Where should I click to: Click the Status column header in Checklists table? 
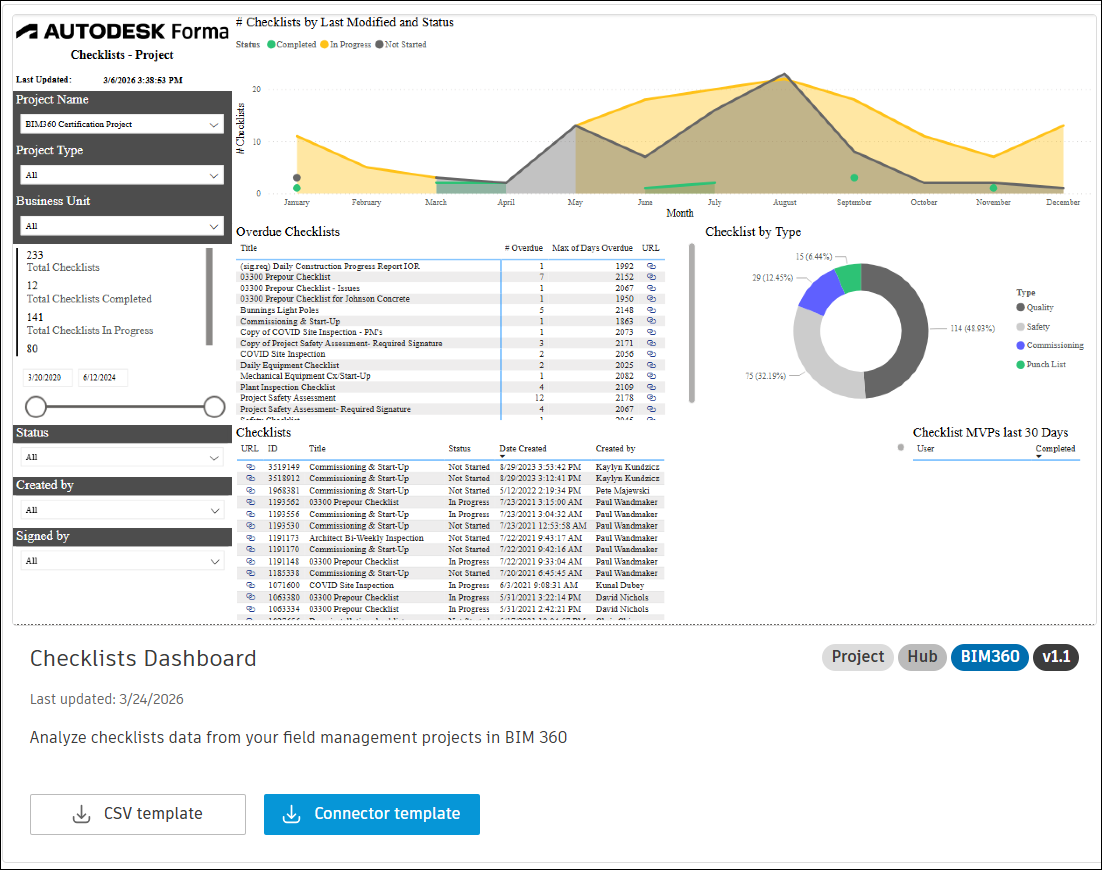tap(460, 448)
